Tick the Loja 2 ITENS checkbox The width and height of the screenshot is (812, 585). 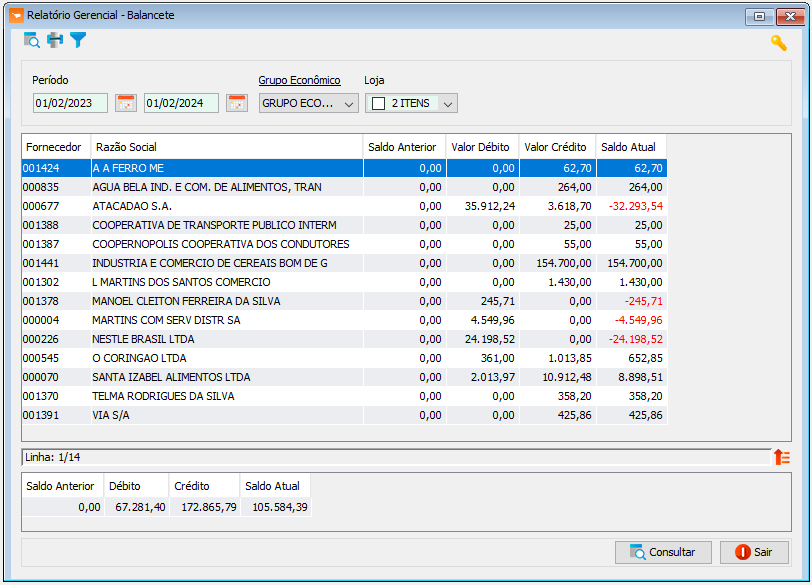pyautogui.click(x=379, y=104)
